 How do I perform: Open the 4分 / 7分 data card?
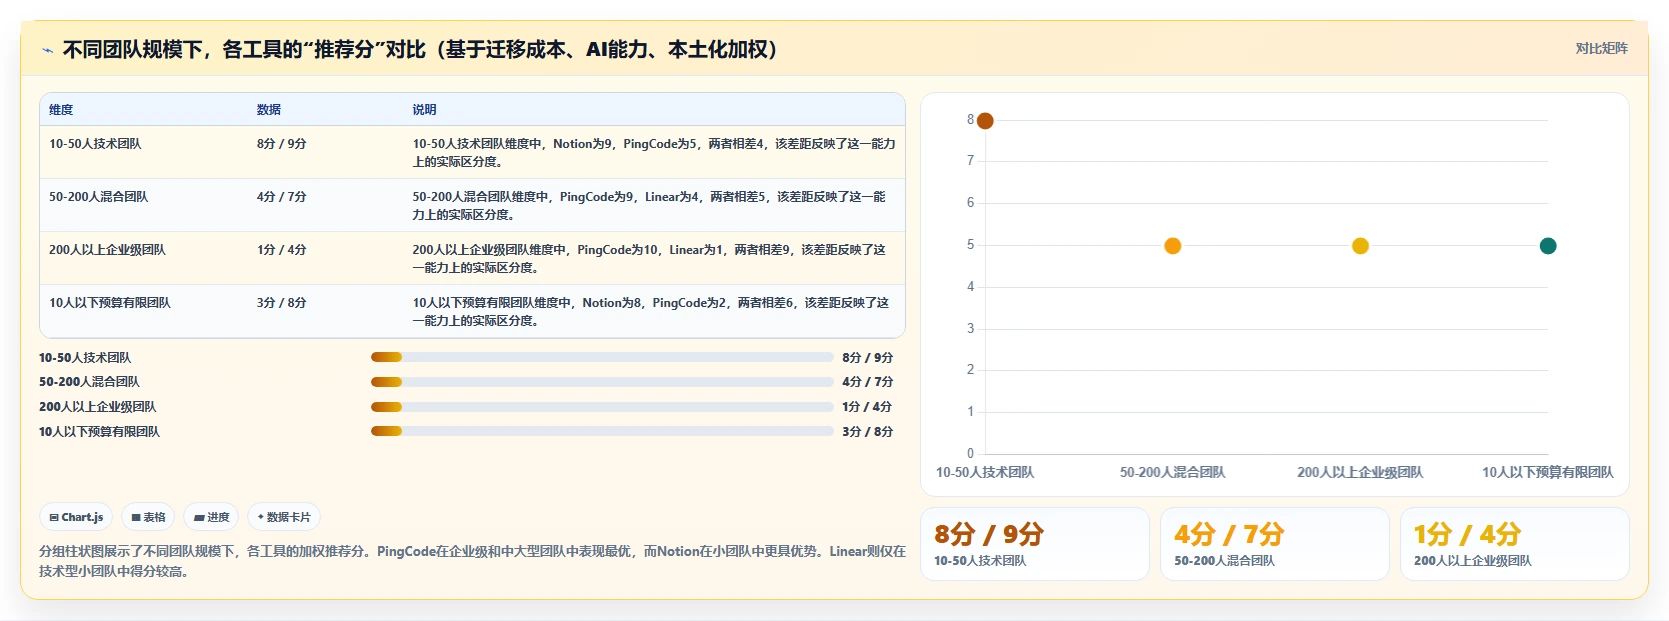(x=1275, y=544)
